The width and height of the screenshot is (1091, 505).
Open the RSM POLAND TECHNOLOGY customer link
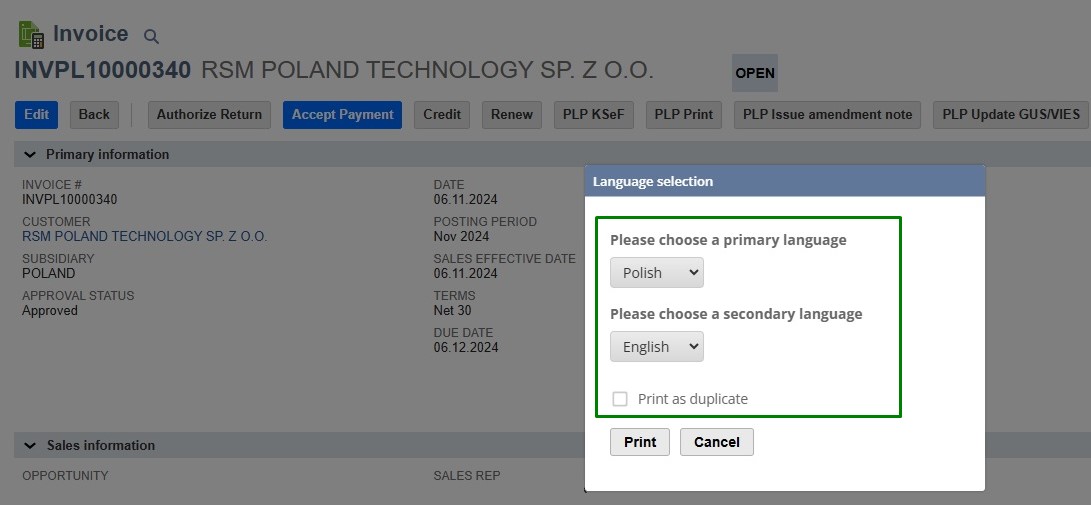[144, 237]
